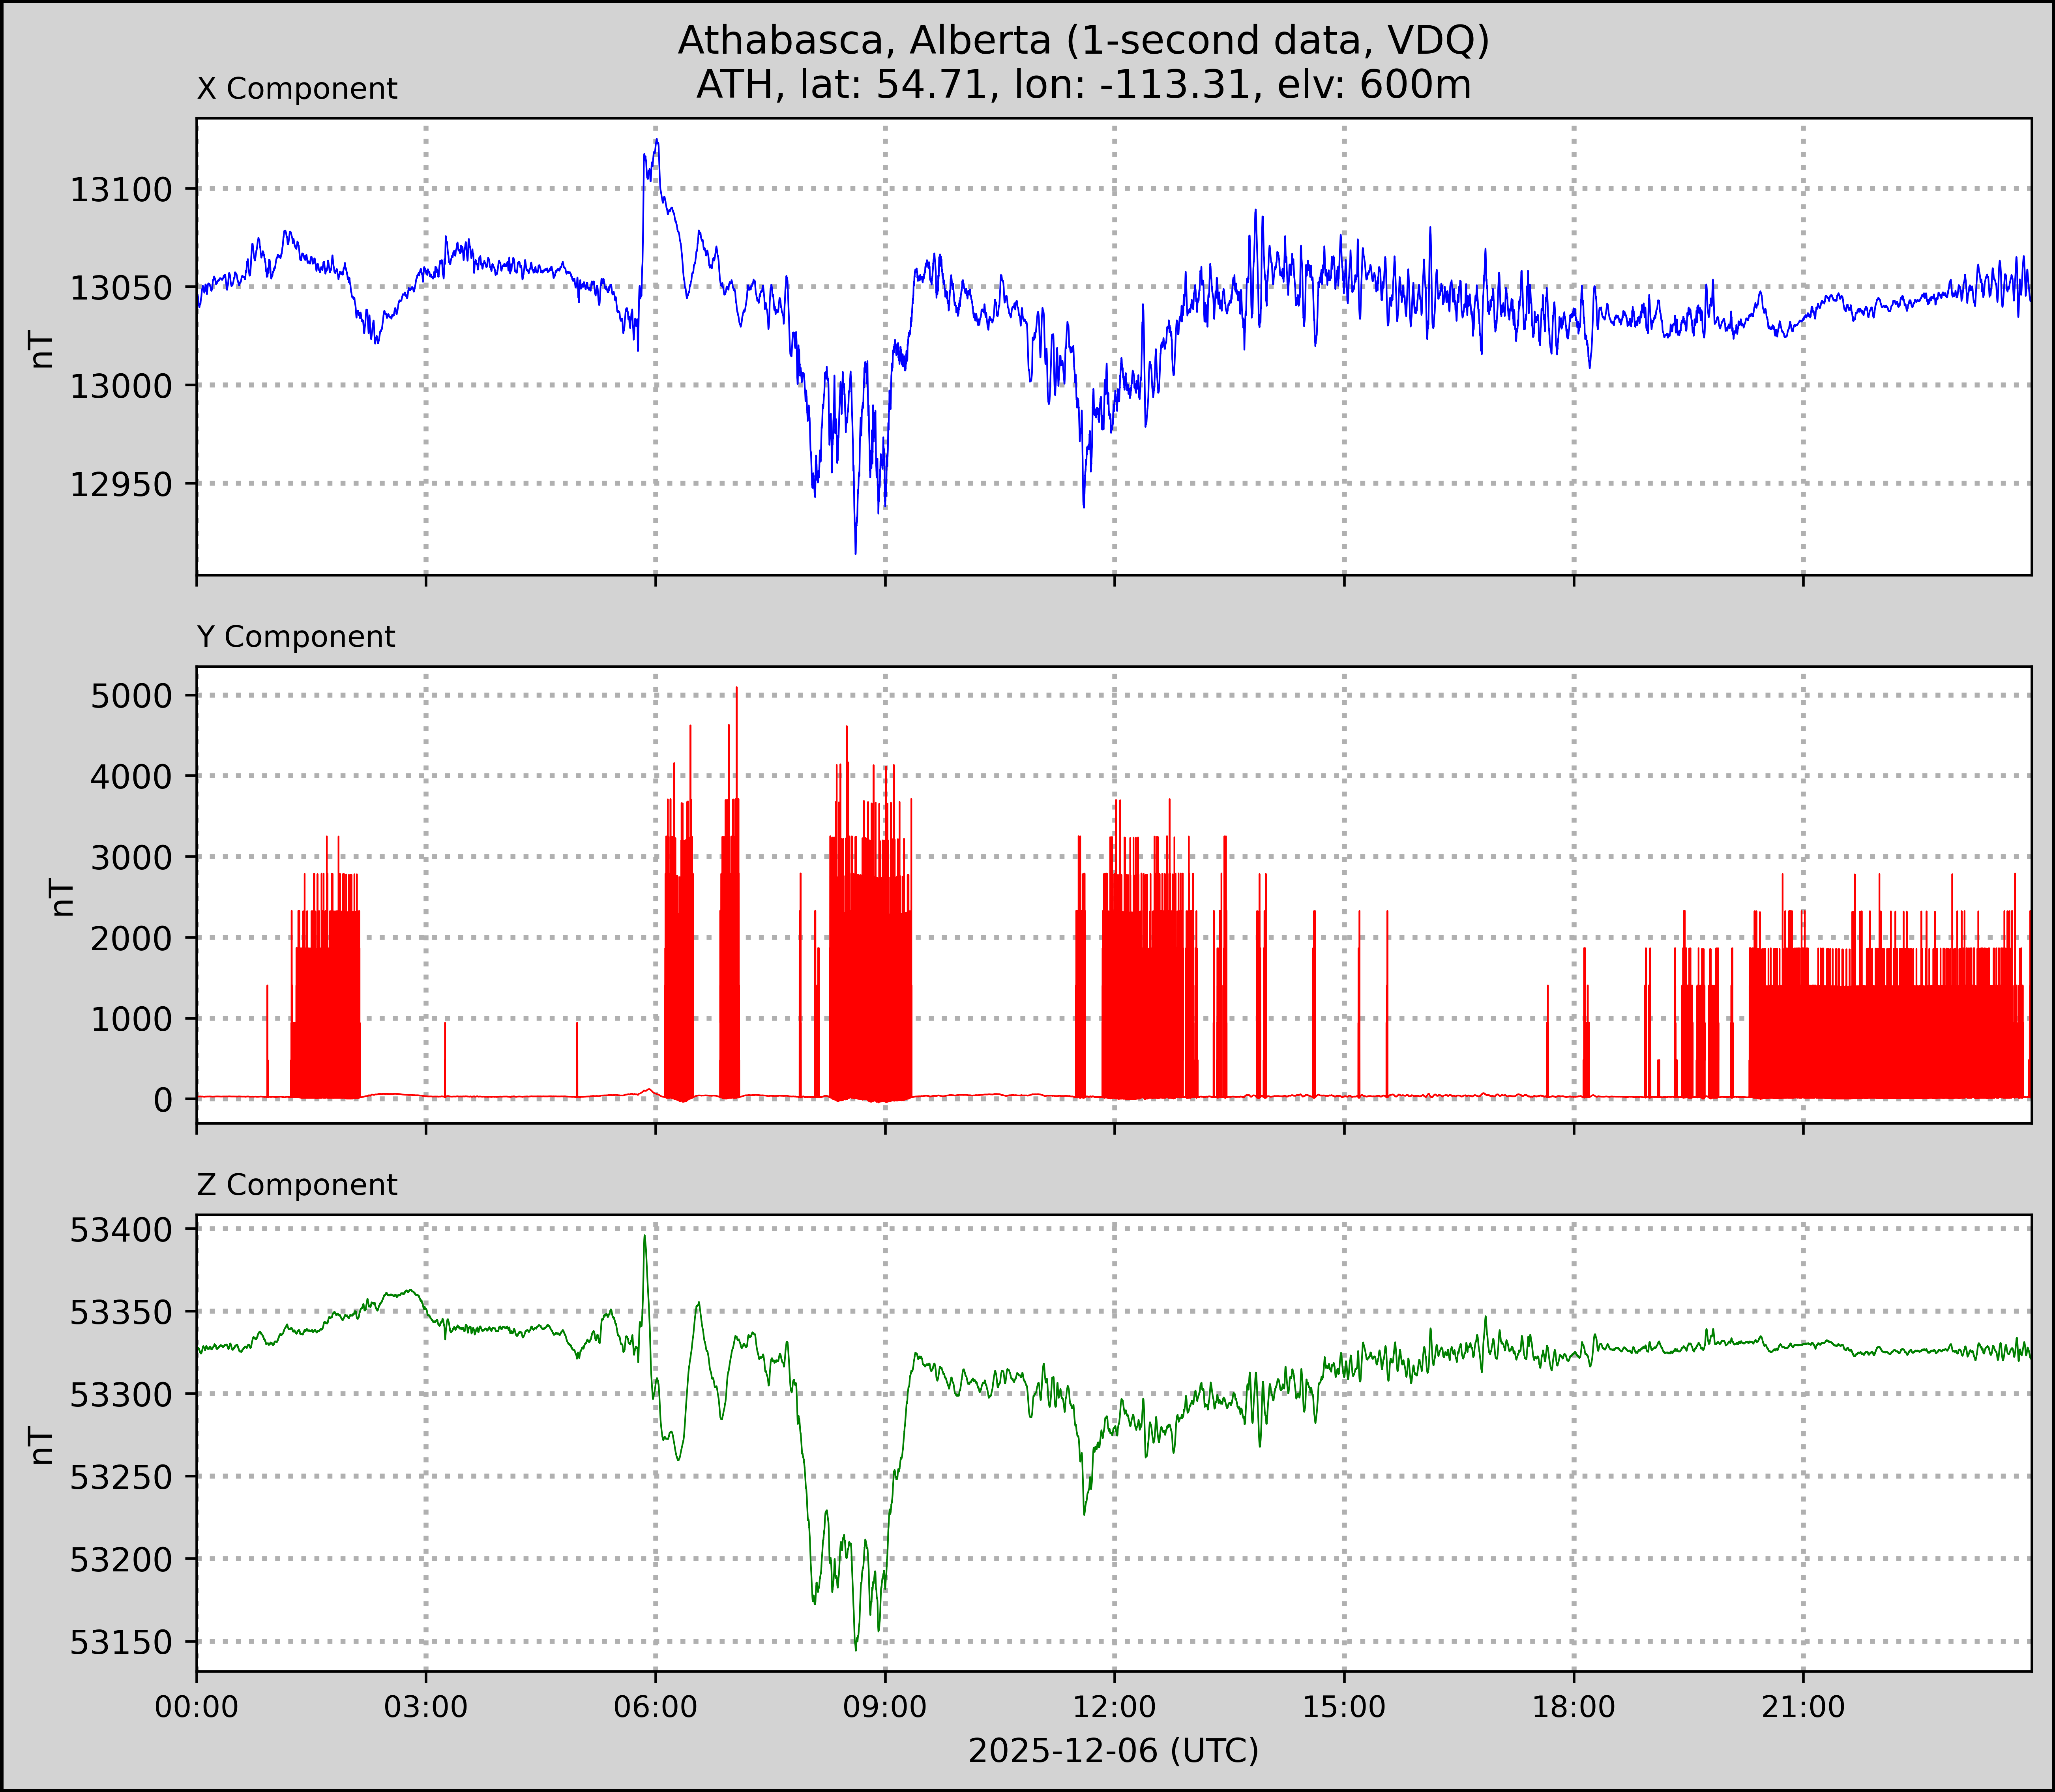Click the 2025-12-06 (UTC) axis label

1113,1751
